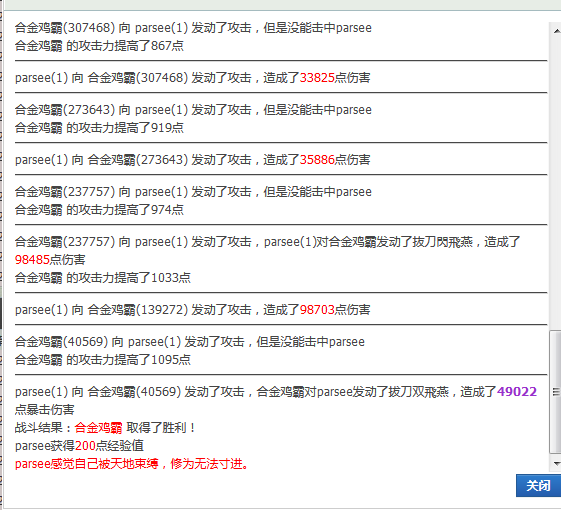Click the line 合金鸡霸 的攻击力提高了1033点
561x510 pixels.
click(x=103, y=278)
